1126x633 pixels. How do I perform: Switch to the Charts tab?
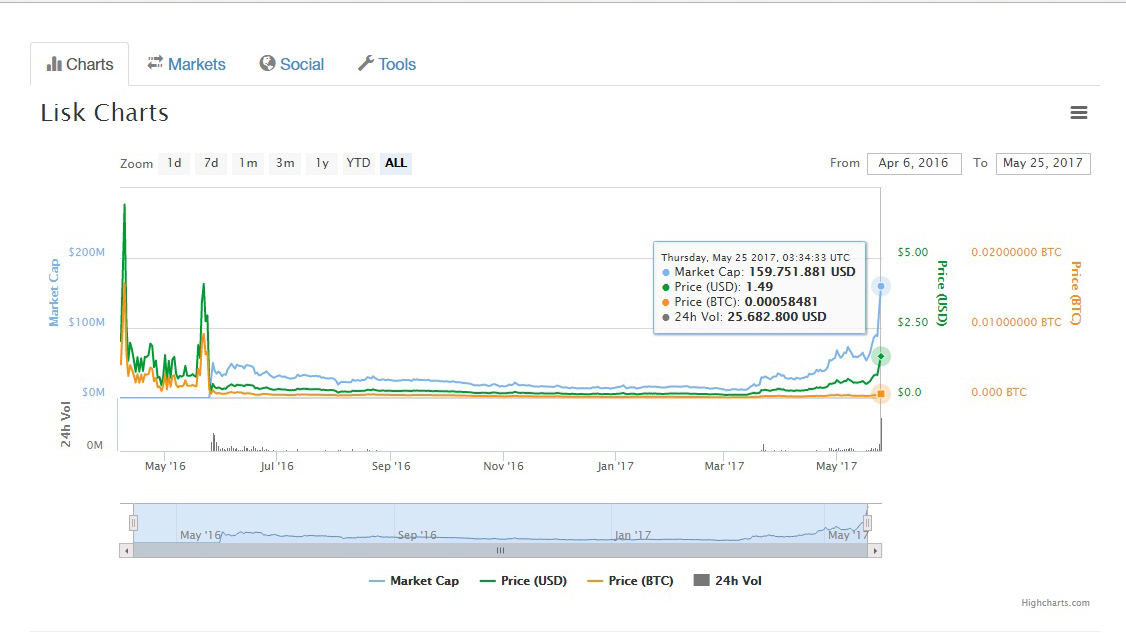point(80,64)
